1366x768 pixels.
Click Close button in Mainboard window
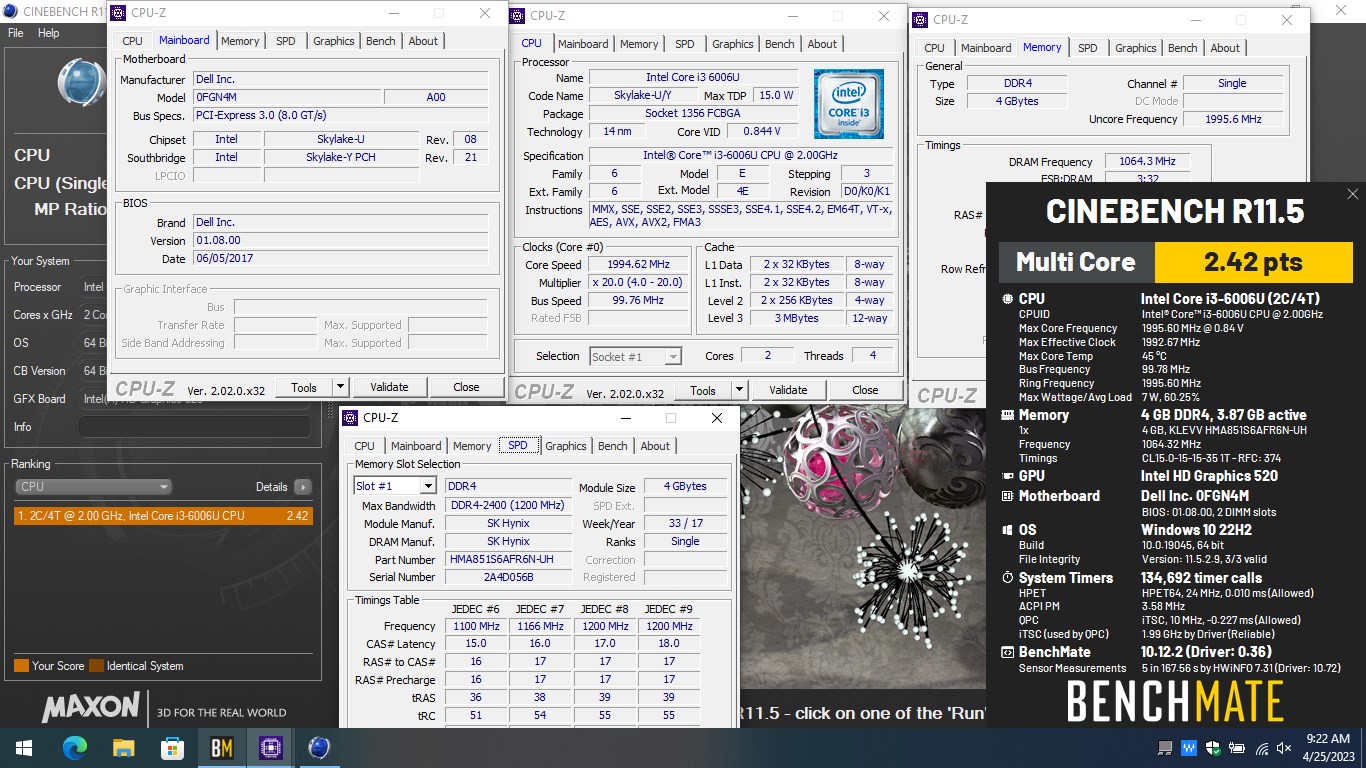[x=466, y=387]
